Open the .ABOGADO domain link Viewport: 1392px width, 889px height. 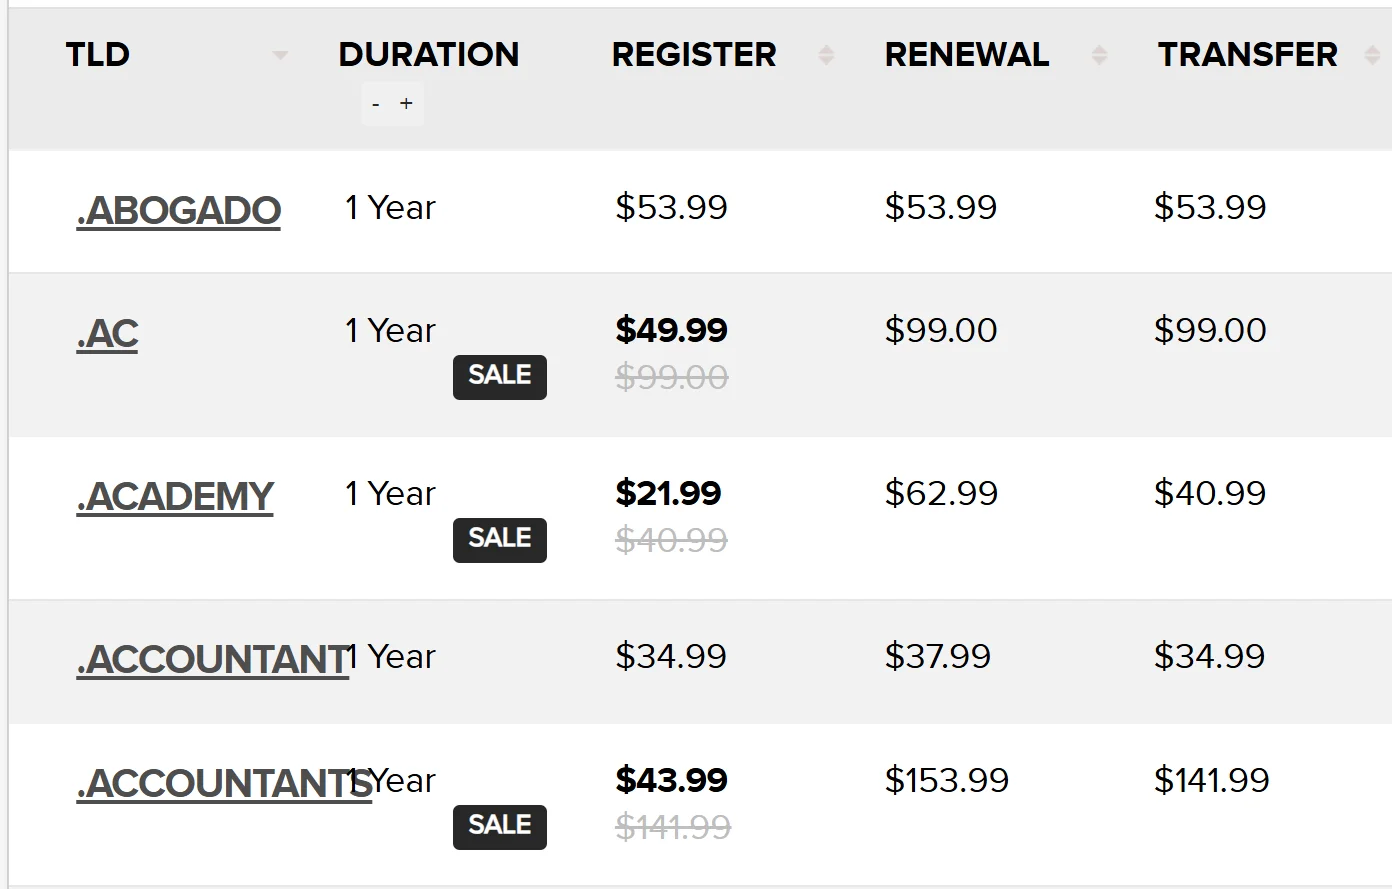tap(178, 210)
